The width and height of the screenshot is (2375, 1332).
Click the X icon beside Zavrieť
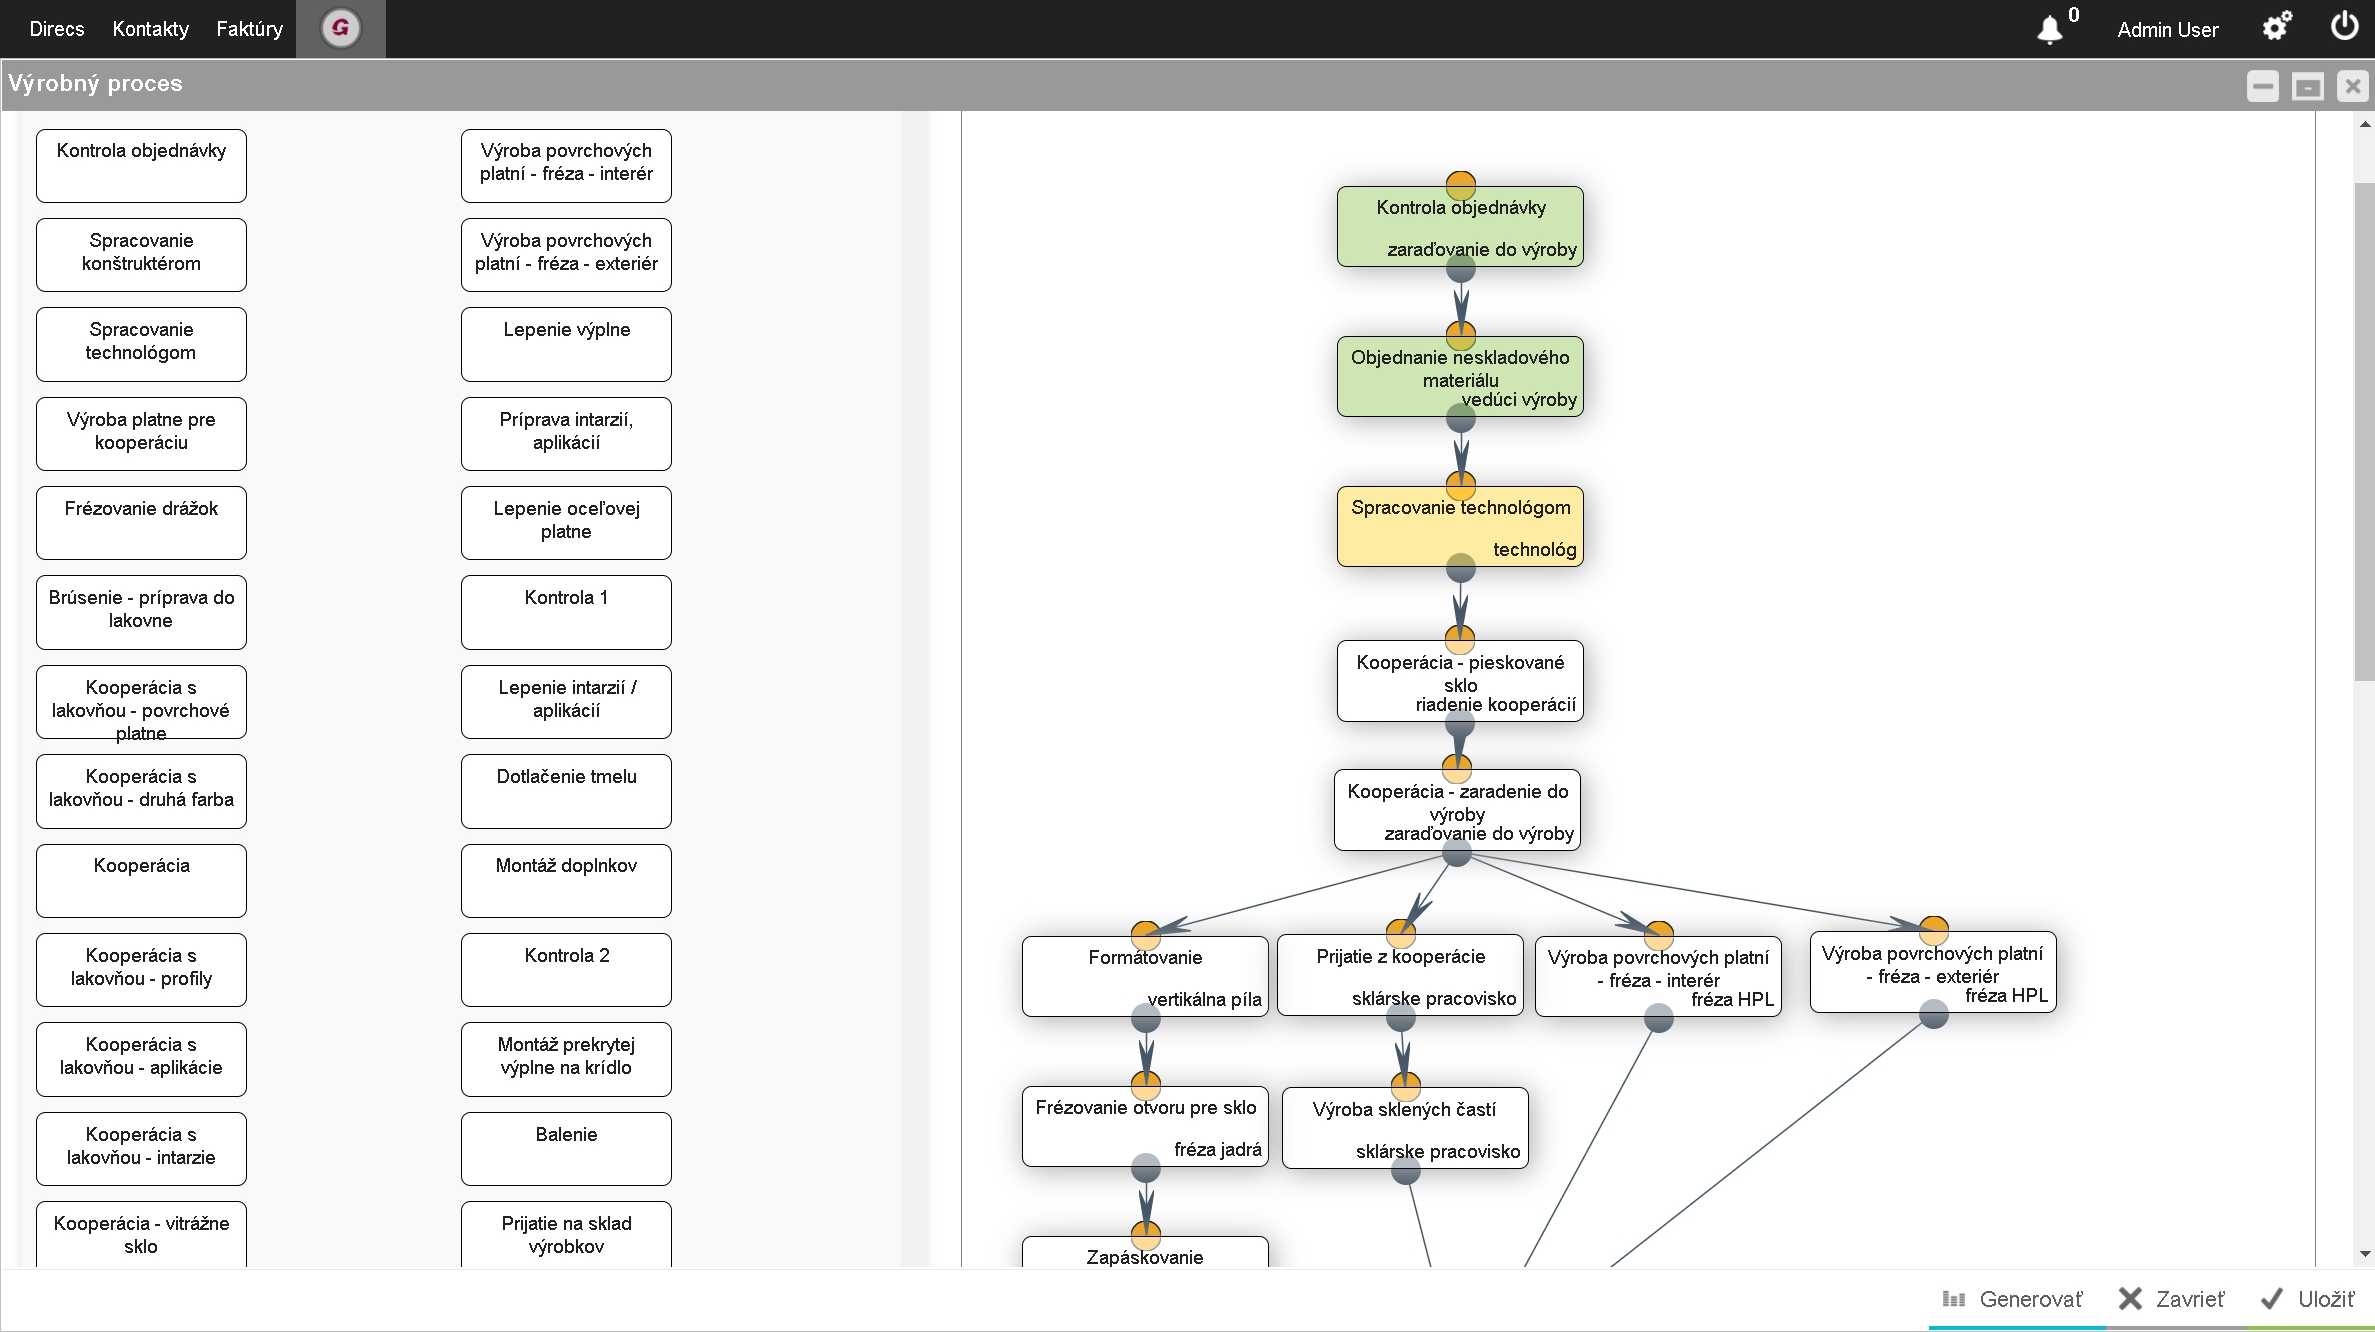pyautogui.click(x=2130, y=1299)
